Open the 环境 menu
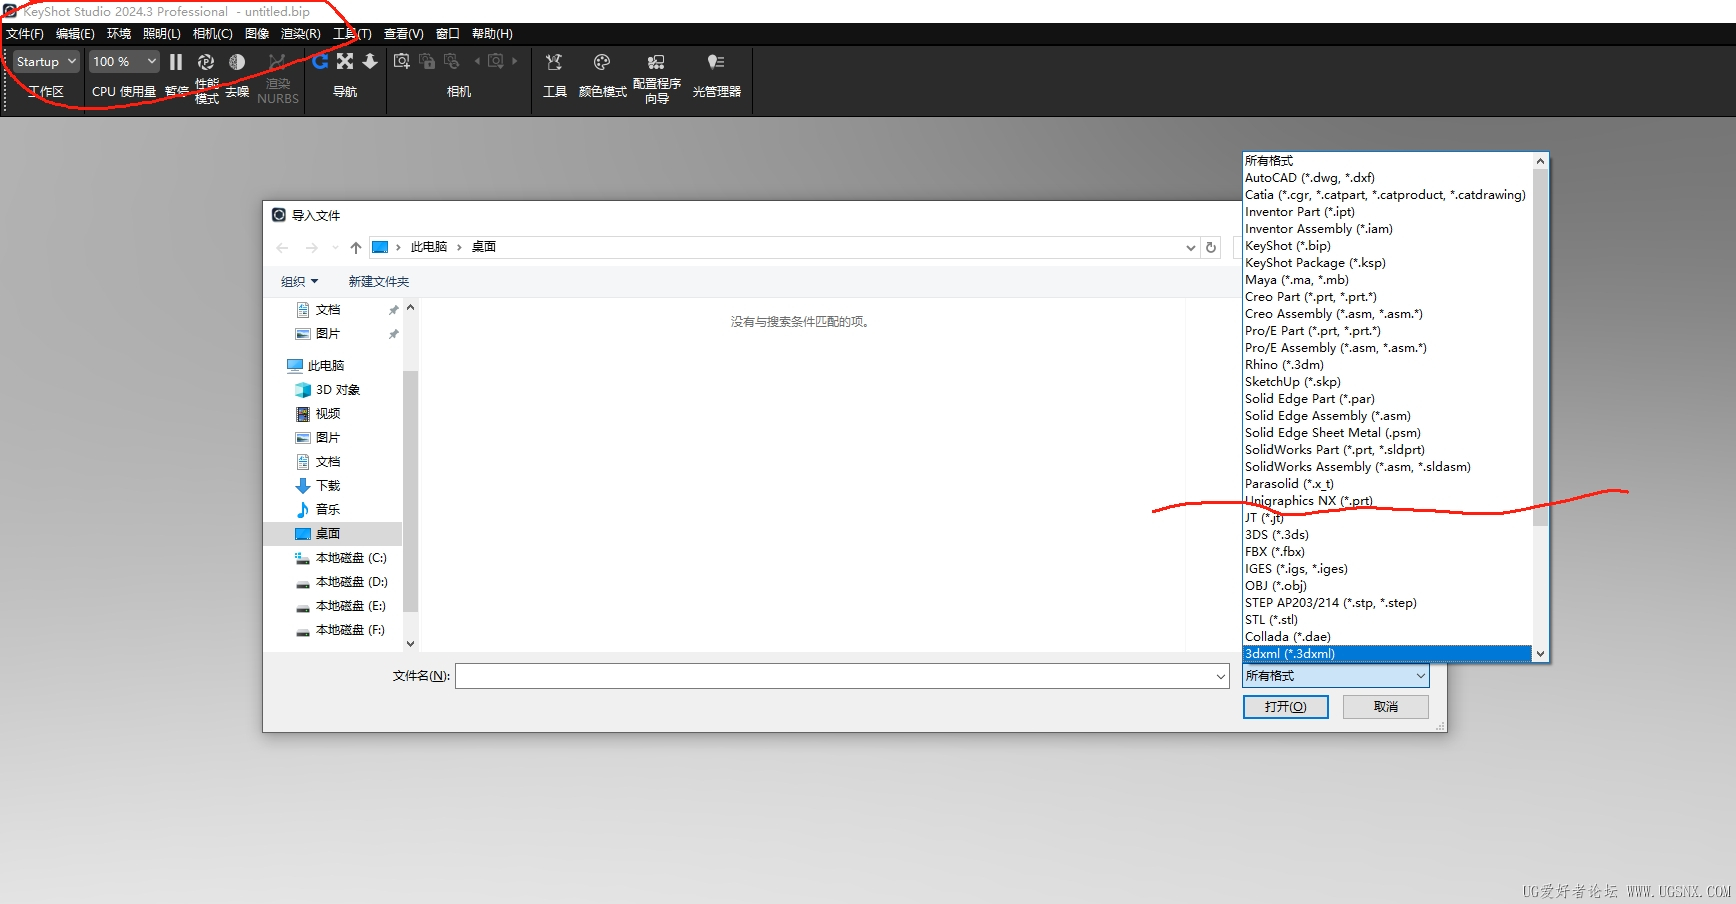 click(119, 34)
